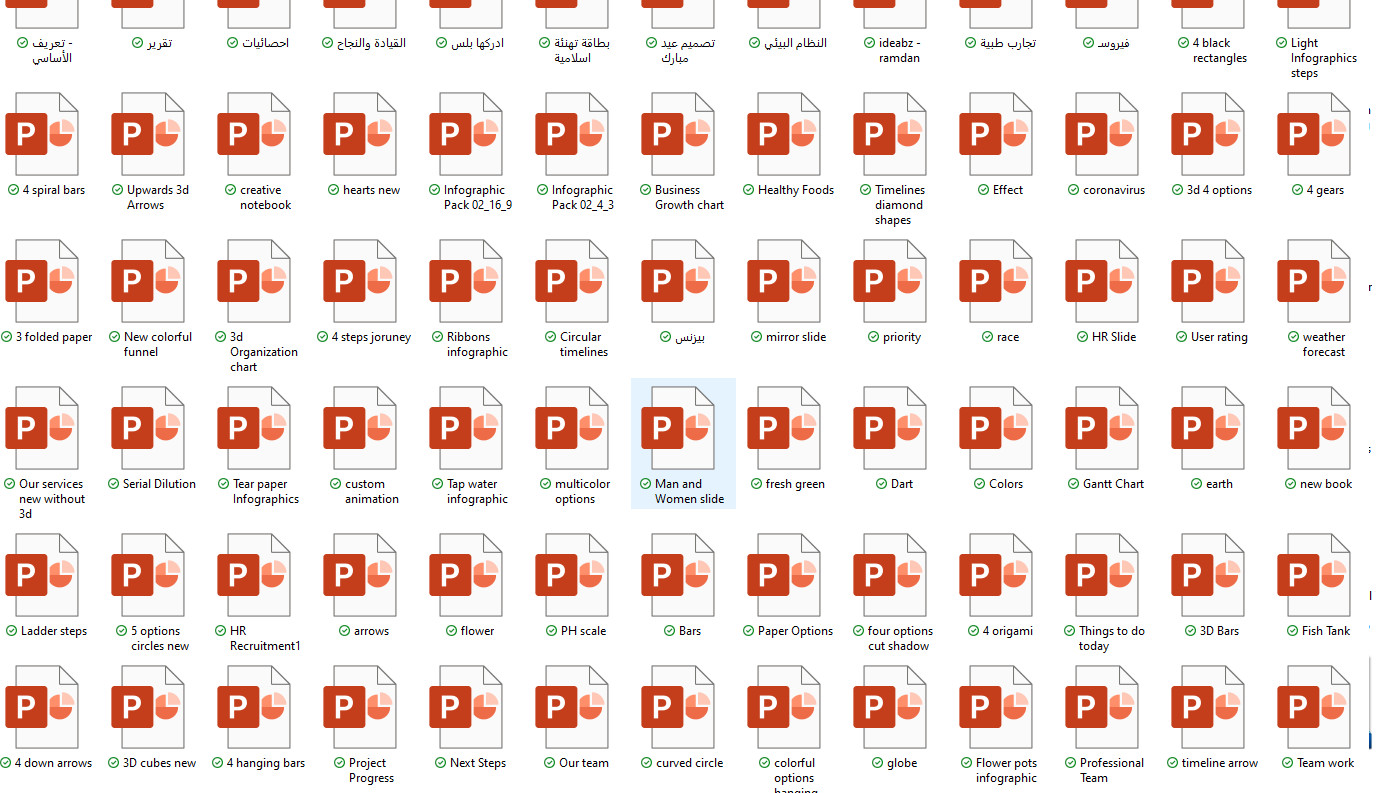The image size is (1386, 793).
Task: Click the Fish Tank presentation icon
Action: [x=1314, y=575]
